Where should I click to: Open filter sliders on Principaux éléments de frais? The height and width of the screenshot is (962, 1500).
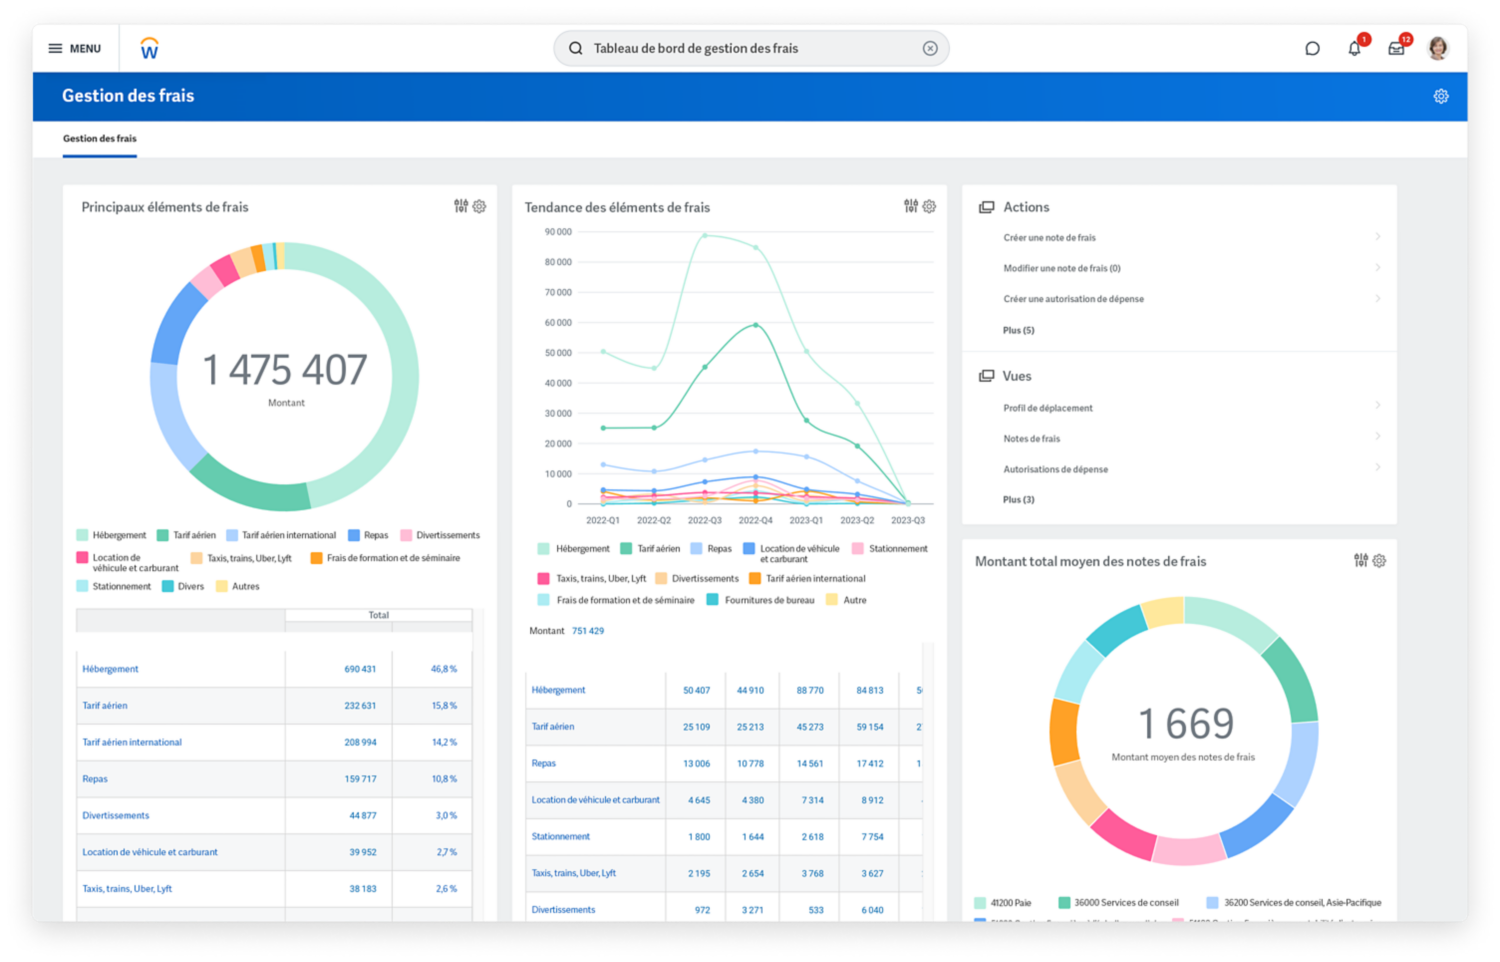click(461, 206)
